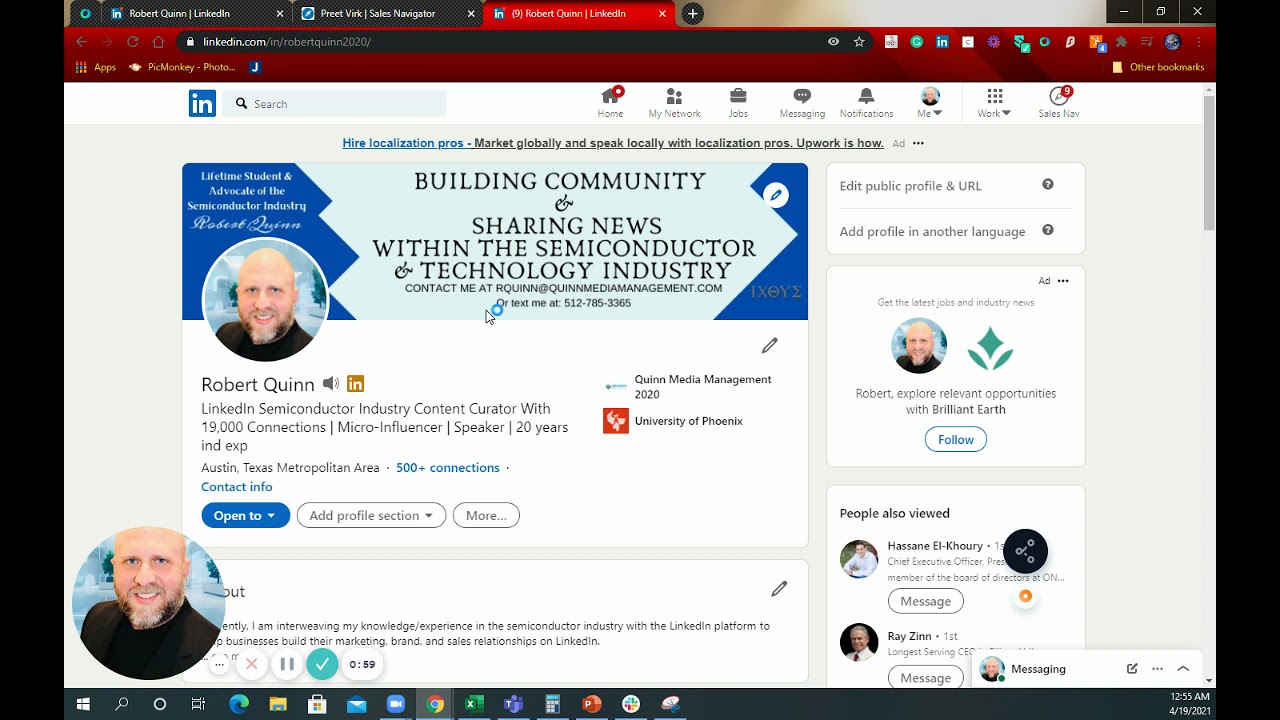Edit the profile banner background image
Viewport: 1280px width, 720px height.
coord(776,195)
